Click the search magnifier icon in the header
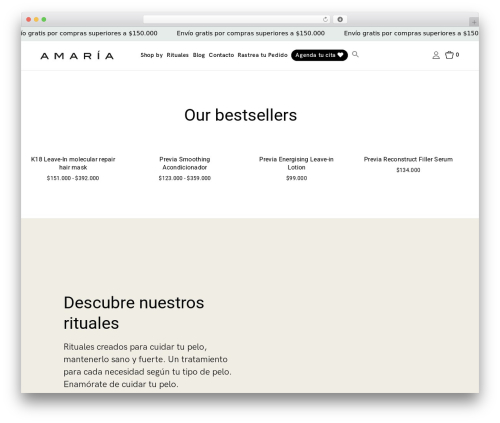This screenshot has width=500, height=423. tap(355, 54)
